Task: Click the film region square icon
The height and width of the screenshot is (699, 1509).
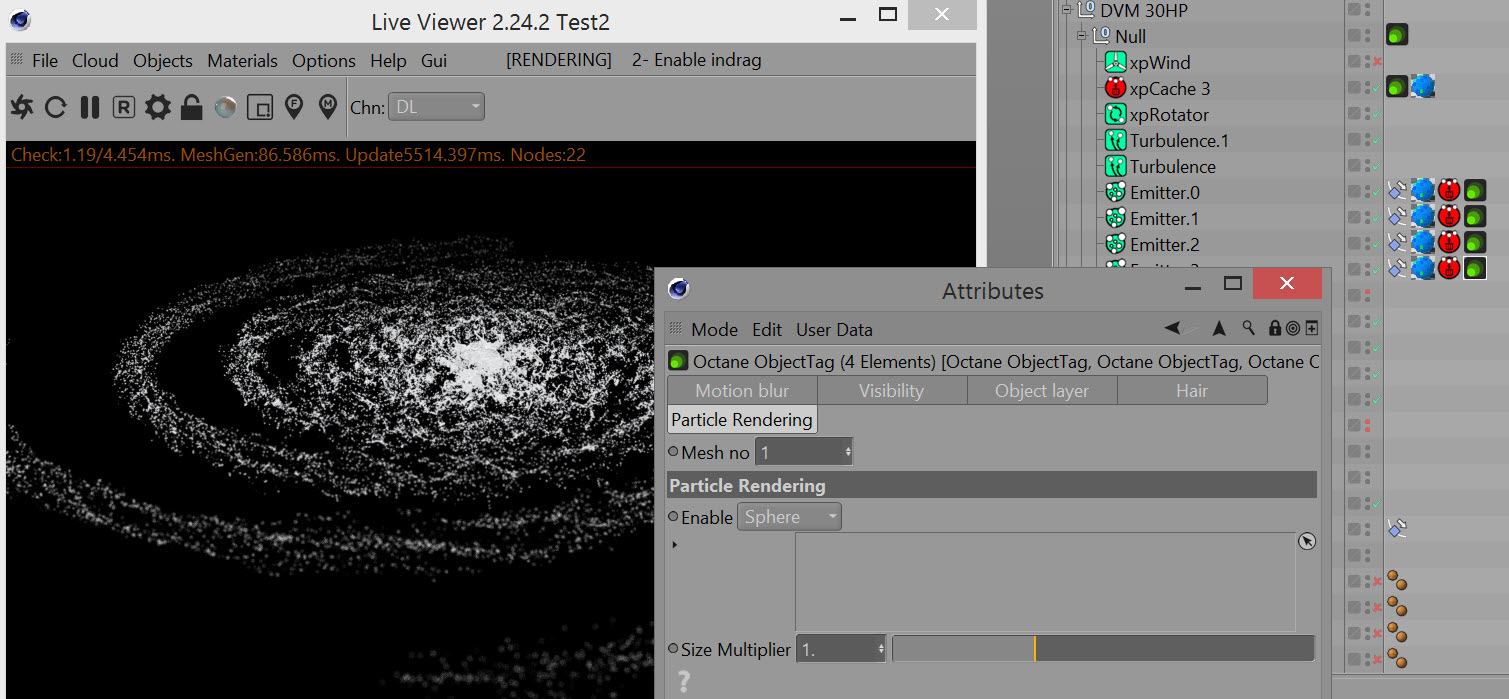Action: [x=260, y=107]
